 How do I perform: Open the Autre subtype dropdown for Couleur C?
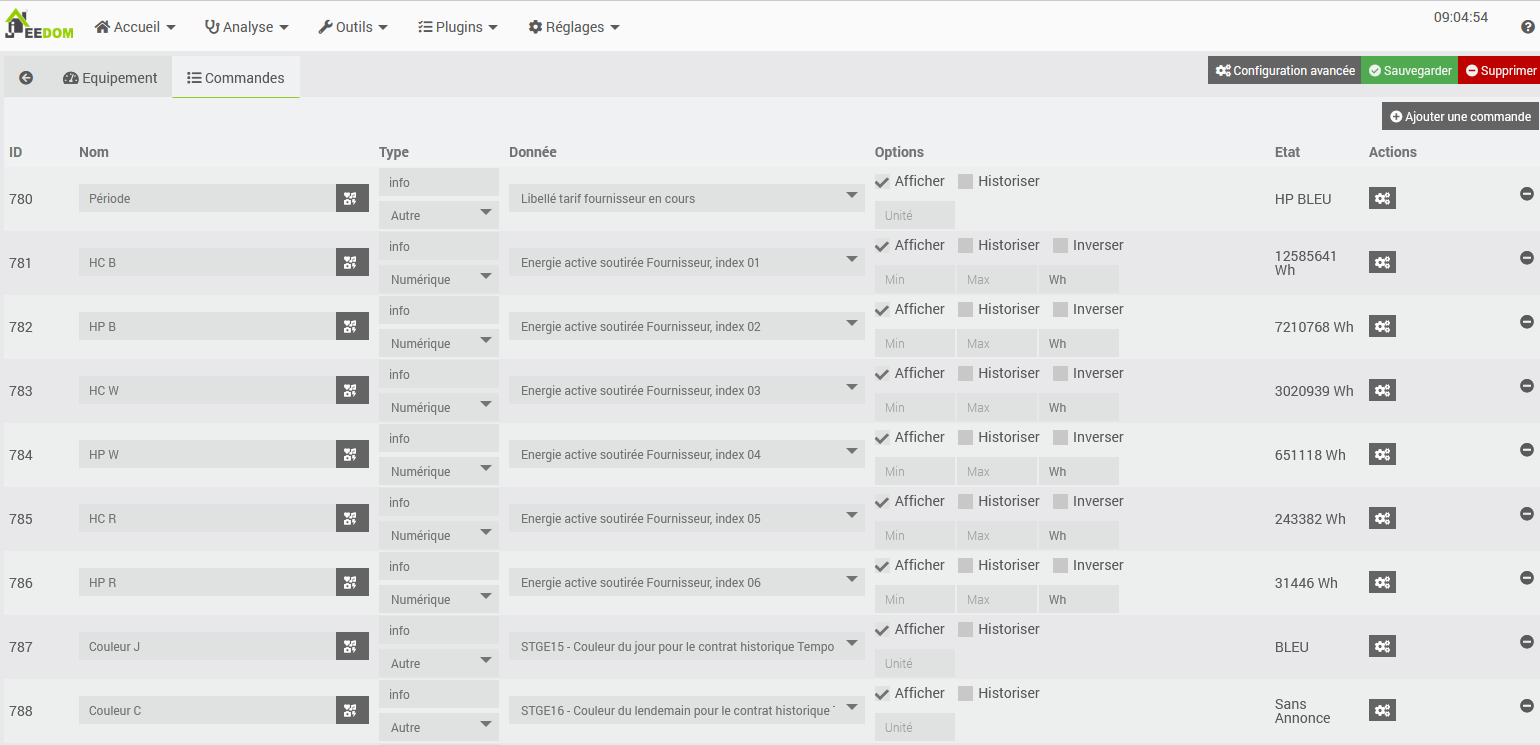click(x=438, y=727)
